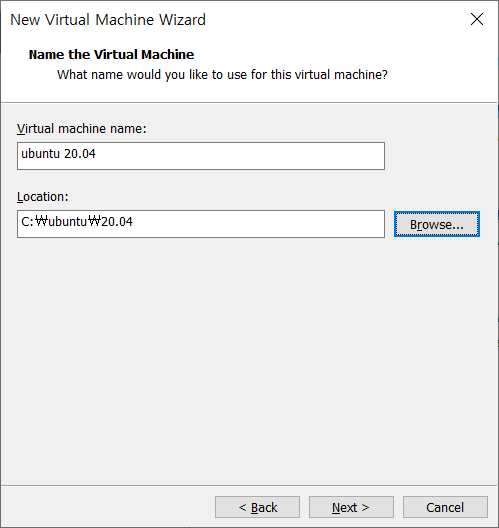This screenshot has height=528, width=499.
Task: Cancel the New Virtual Machine Wizard
Action: (x=445, y=507)
